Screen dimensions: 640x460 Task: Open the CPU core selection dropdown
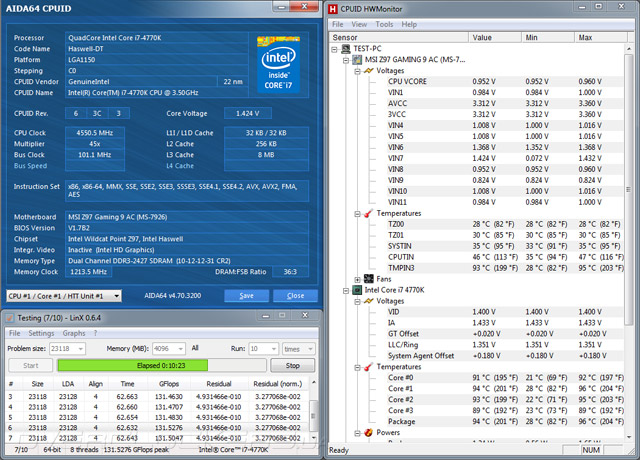(x=64, y=296)
